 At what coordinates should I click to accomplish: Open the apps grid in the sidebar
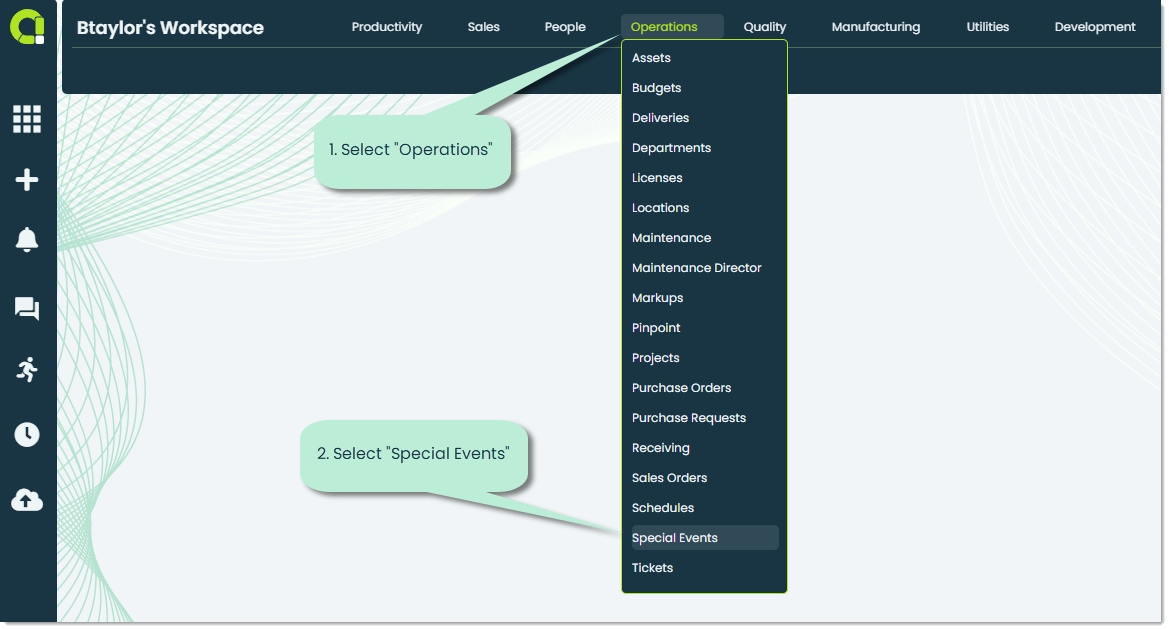(x=26, y=119)
